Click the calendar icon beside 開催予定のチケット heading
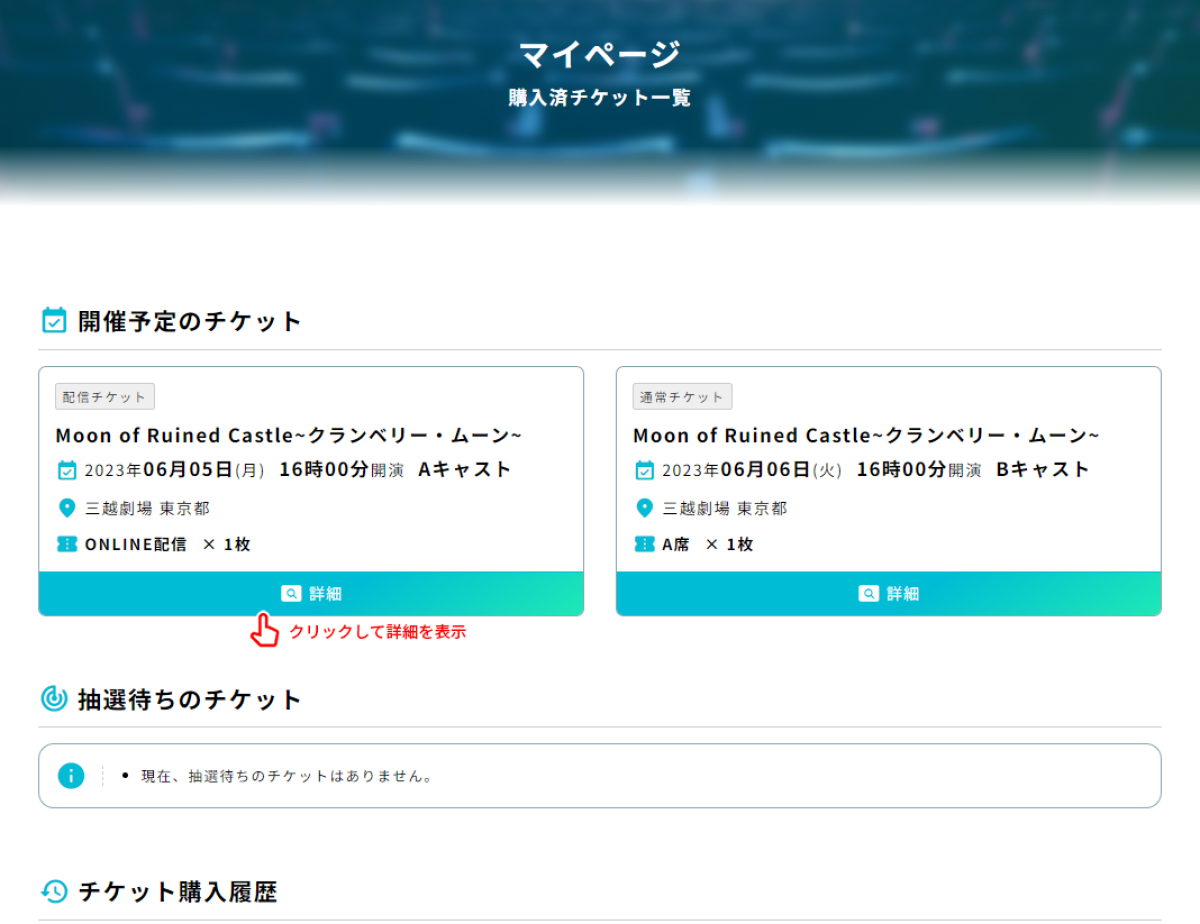Screen dimensions: 1200x924 (54, 321)
